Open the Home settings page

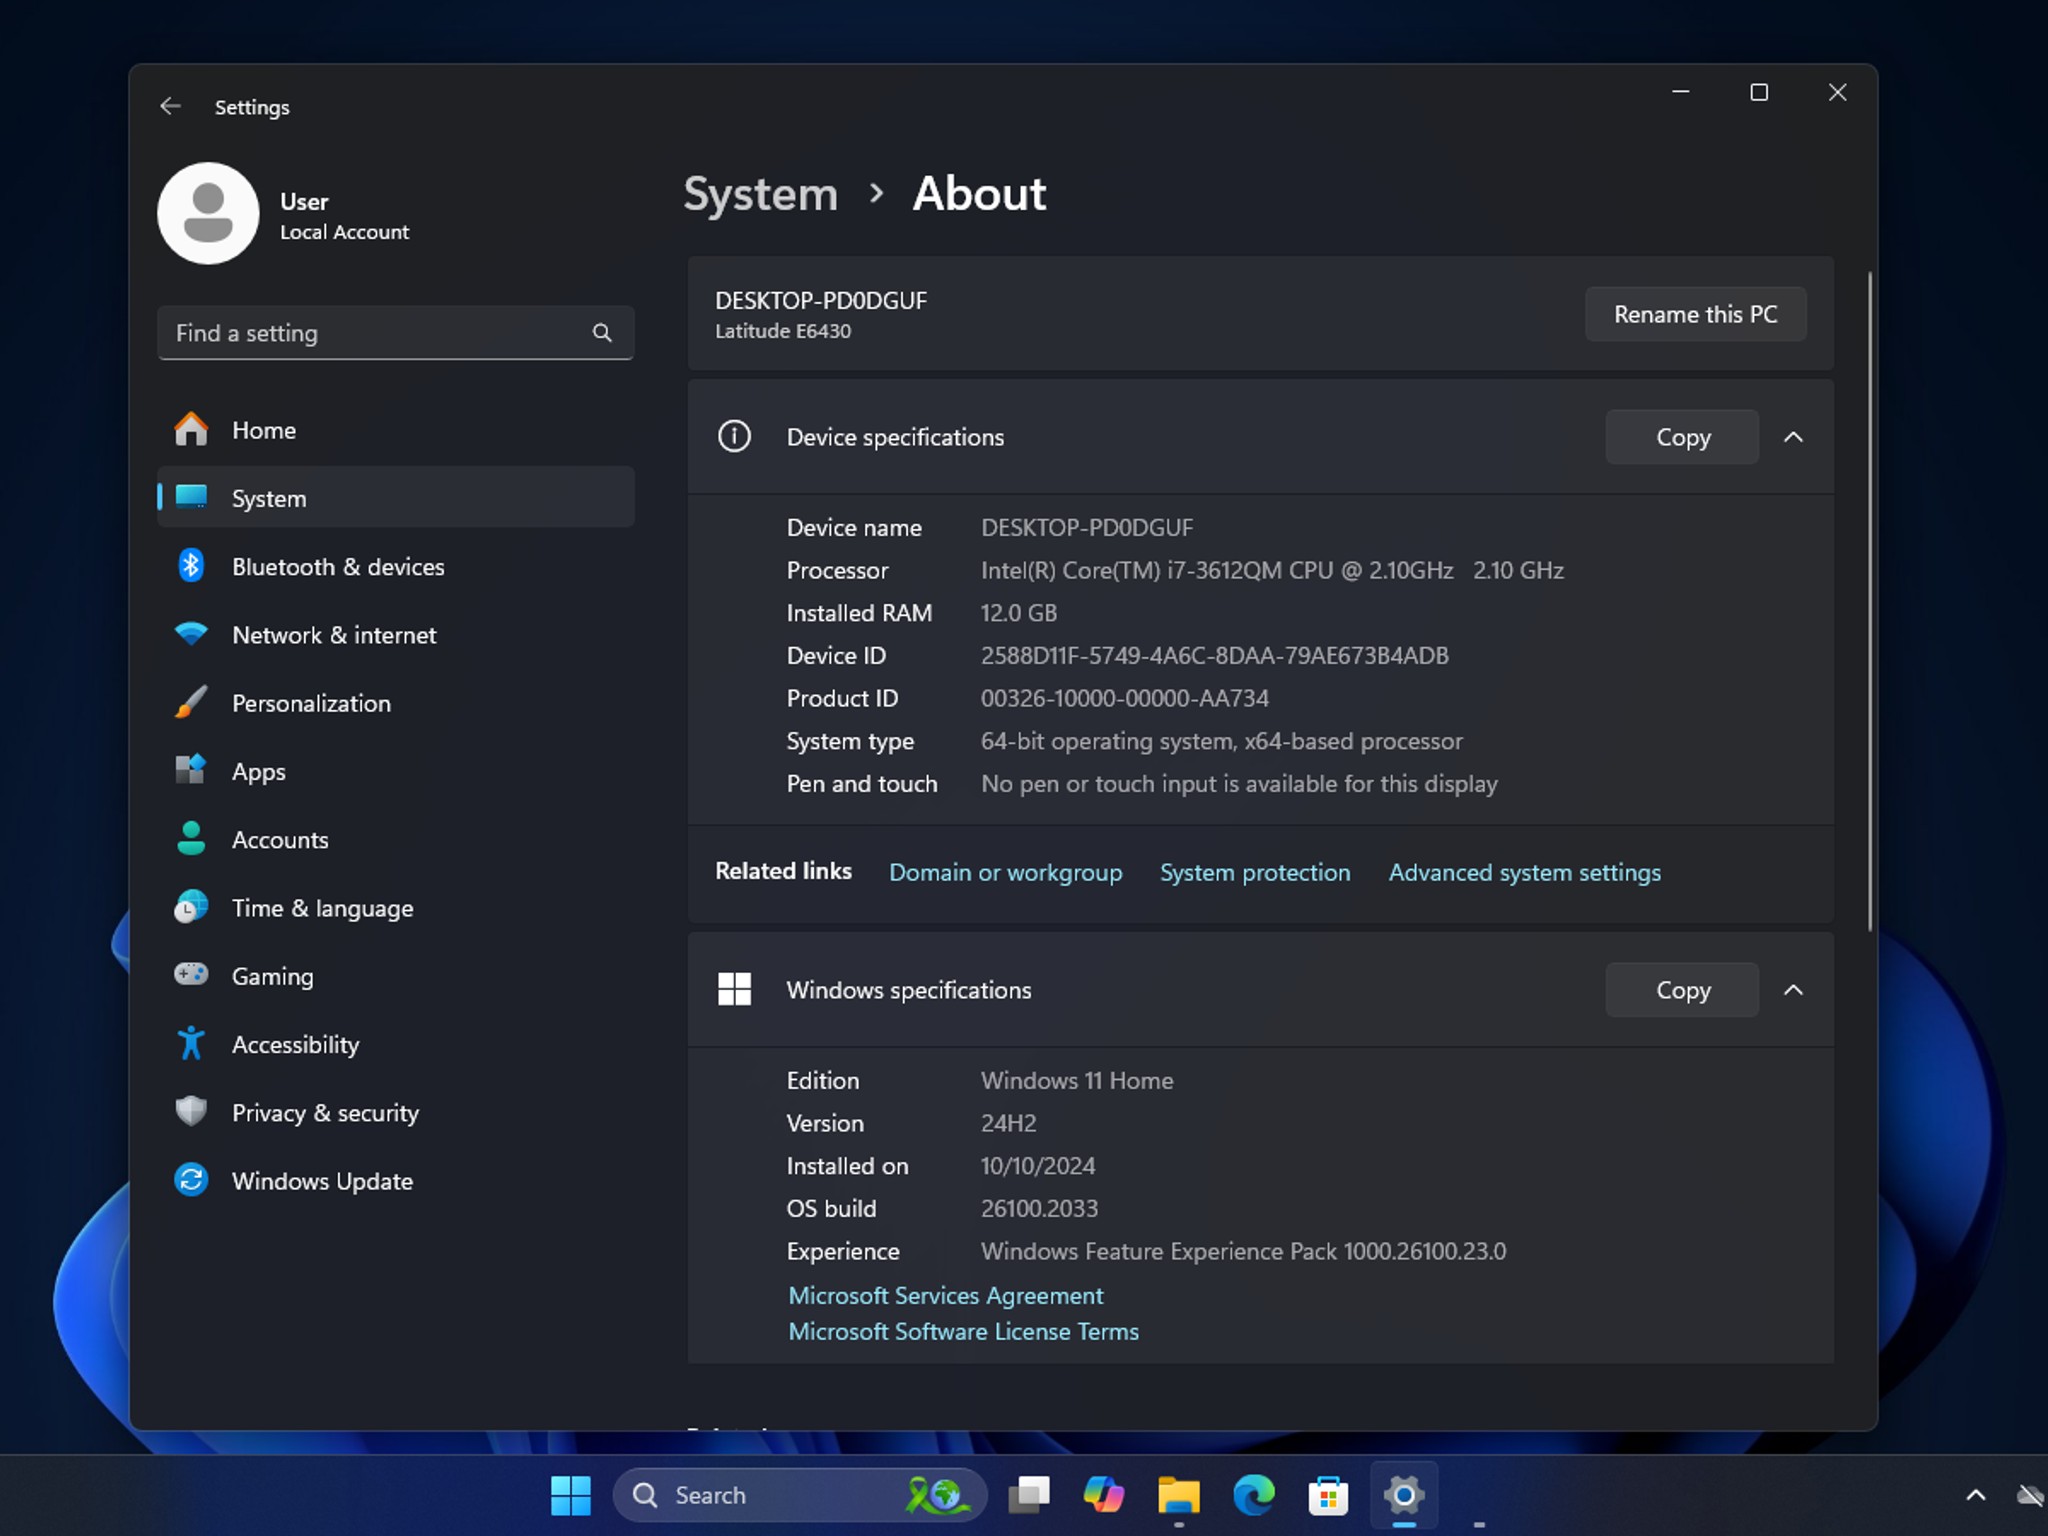pyautogui.click(x=395, y=430)
